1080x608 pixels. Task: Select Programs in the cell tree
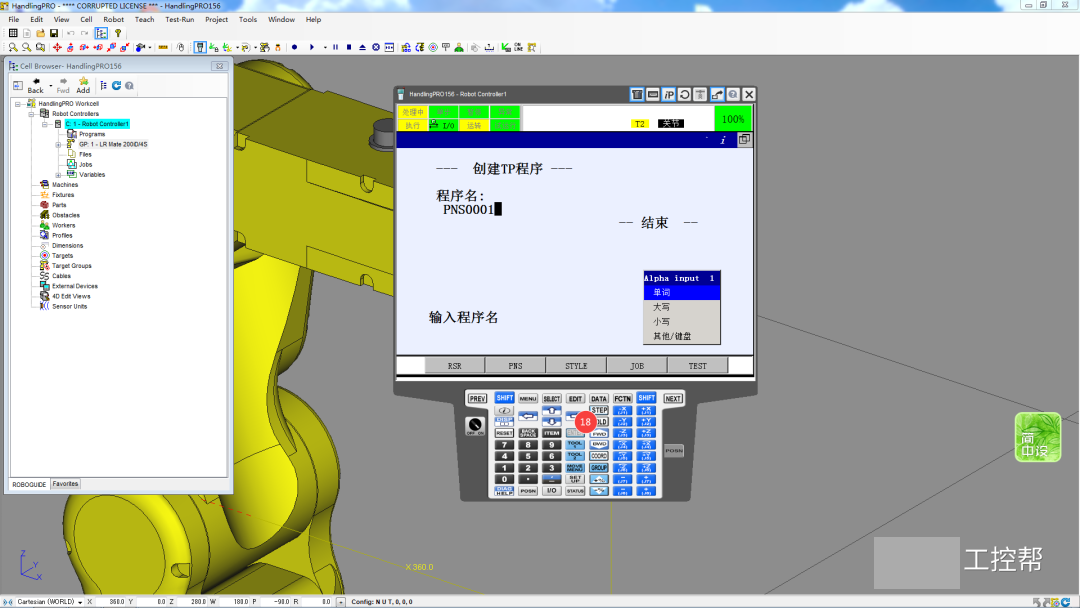click(92, 134)
